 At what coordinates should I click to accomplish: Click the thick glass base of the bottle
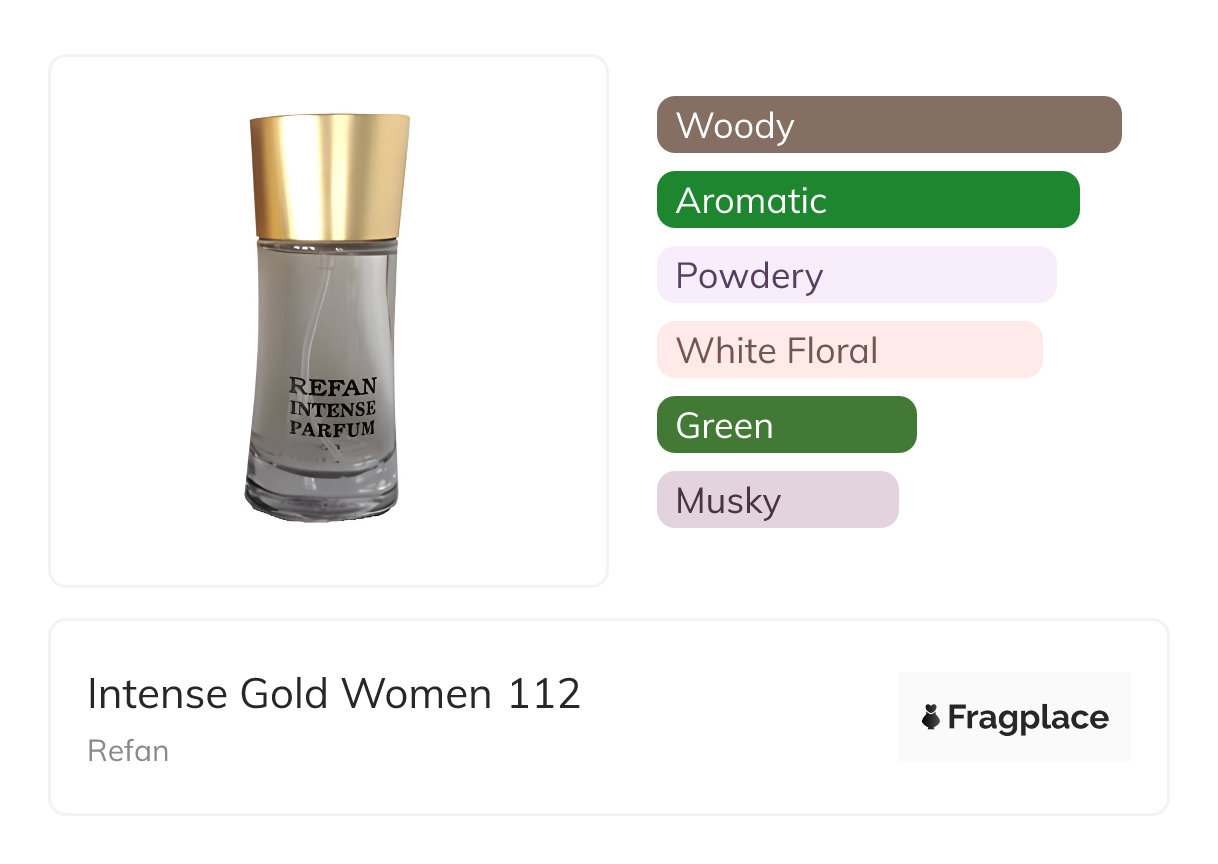pos(321,495)
